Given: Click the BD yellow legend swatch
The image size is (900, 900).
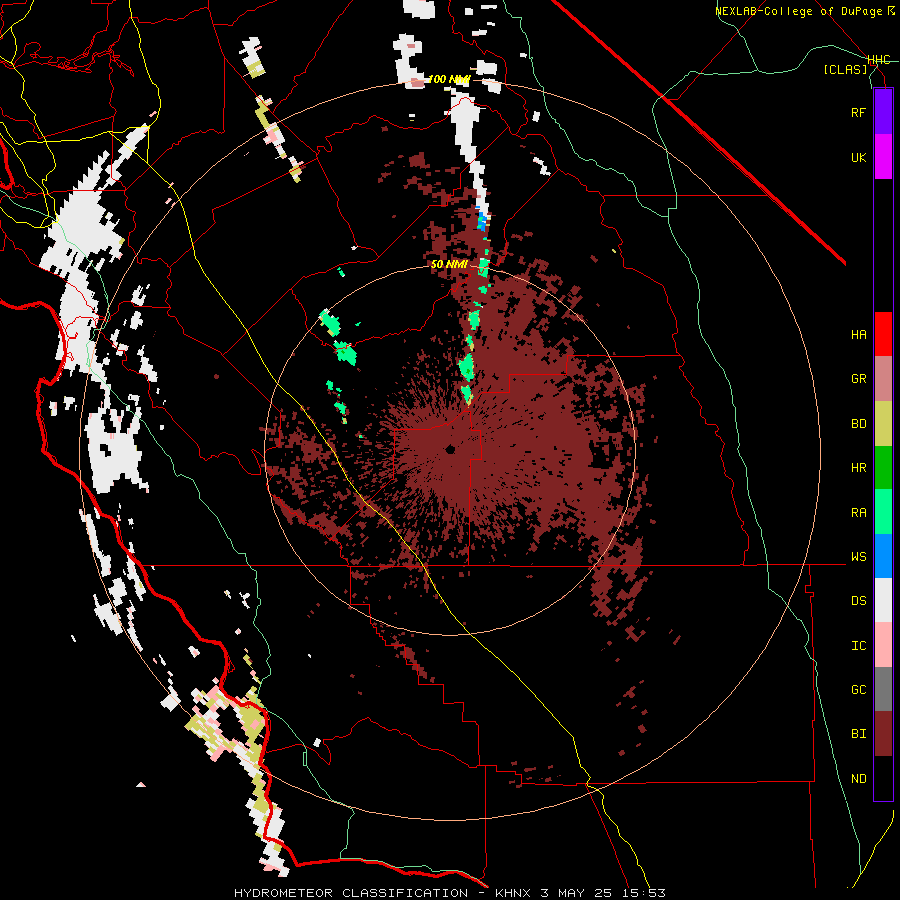Looking at the screenshot, I should 883,424.
